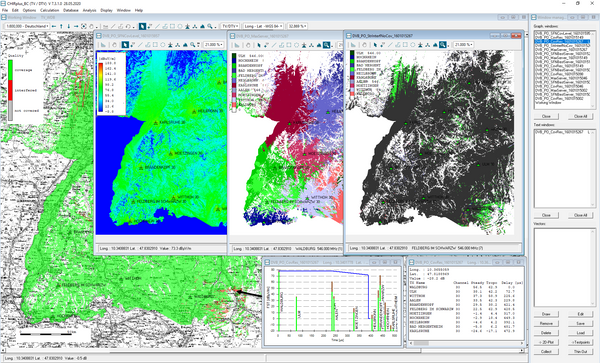The image size is (600, 363).
Task: Expand the TV/DTV mode dropdown
Action: (230, 26)
